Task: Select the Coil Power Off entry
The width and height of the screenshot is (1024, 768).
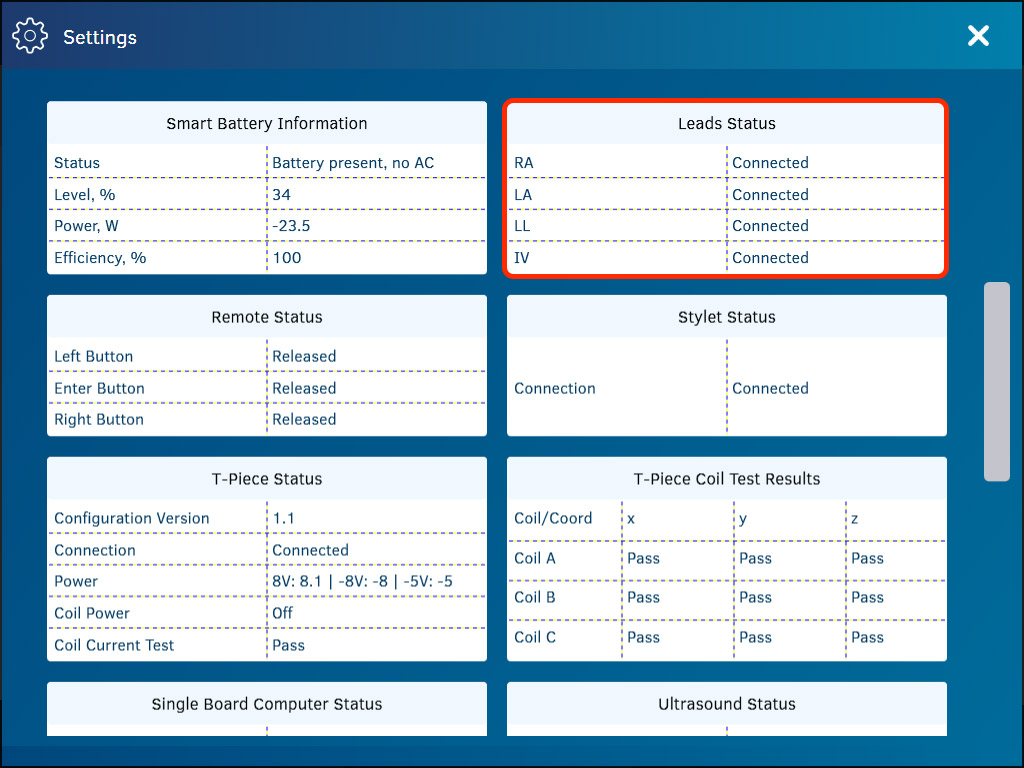Action: pos(283,613)
